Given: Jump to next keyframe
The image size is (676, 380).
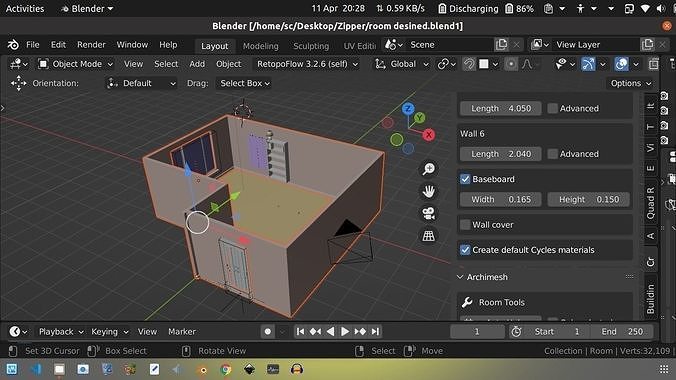Looking at the screenshot, I should pos(360,331).
